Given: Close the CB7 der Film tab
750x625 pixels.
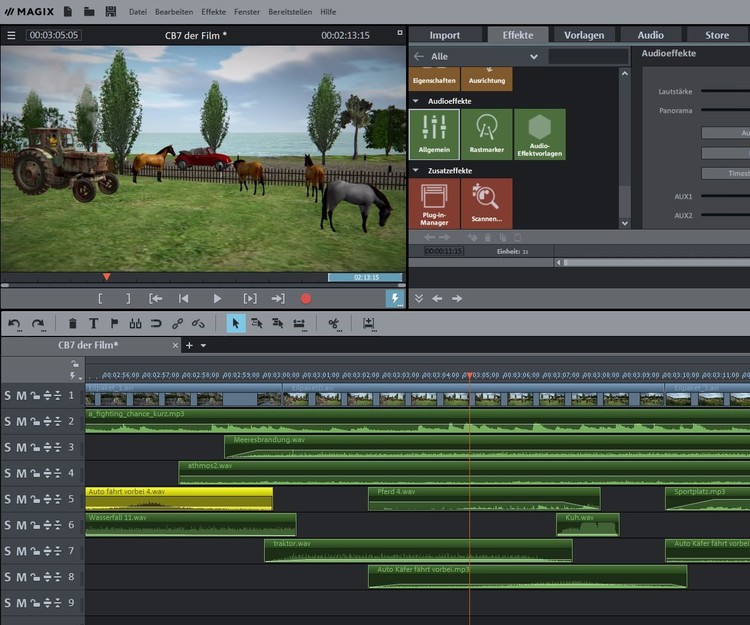Looking at the screenshot, I should pos(175,345).
